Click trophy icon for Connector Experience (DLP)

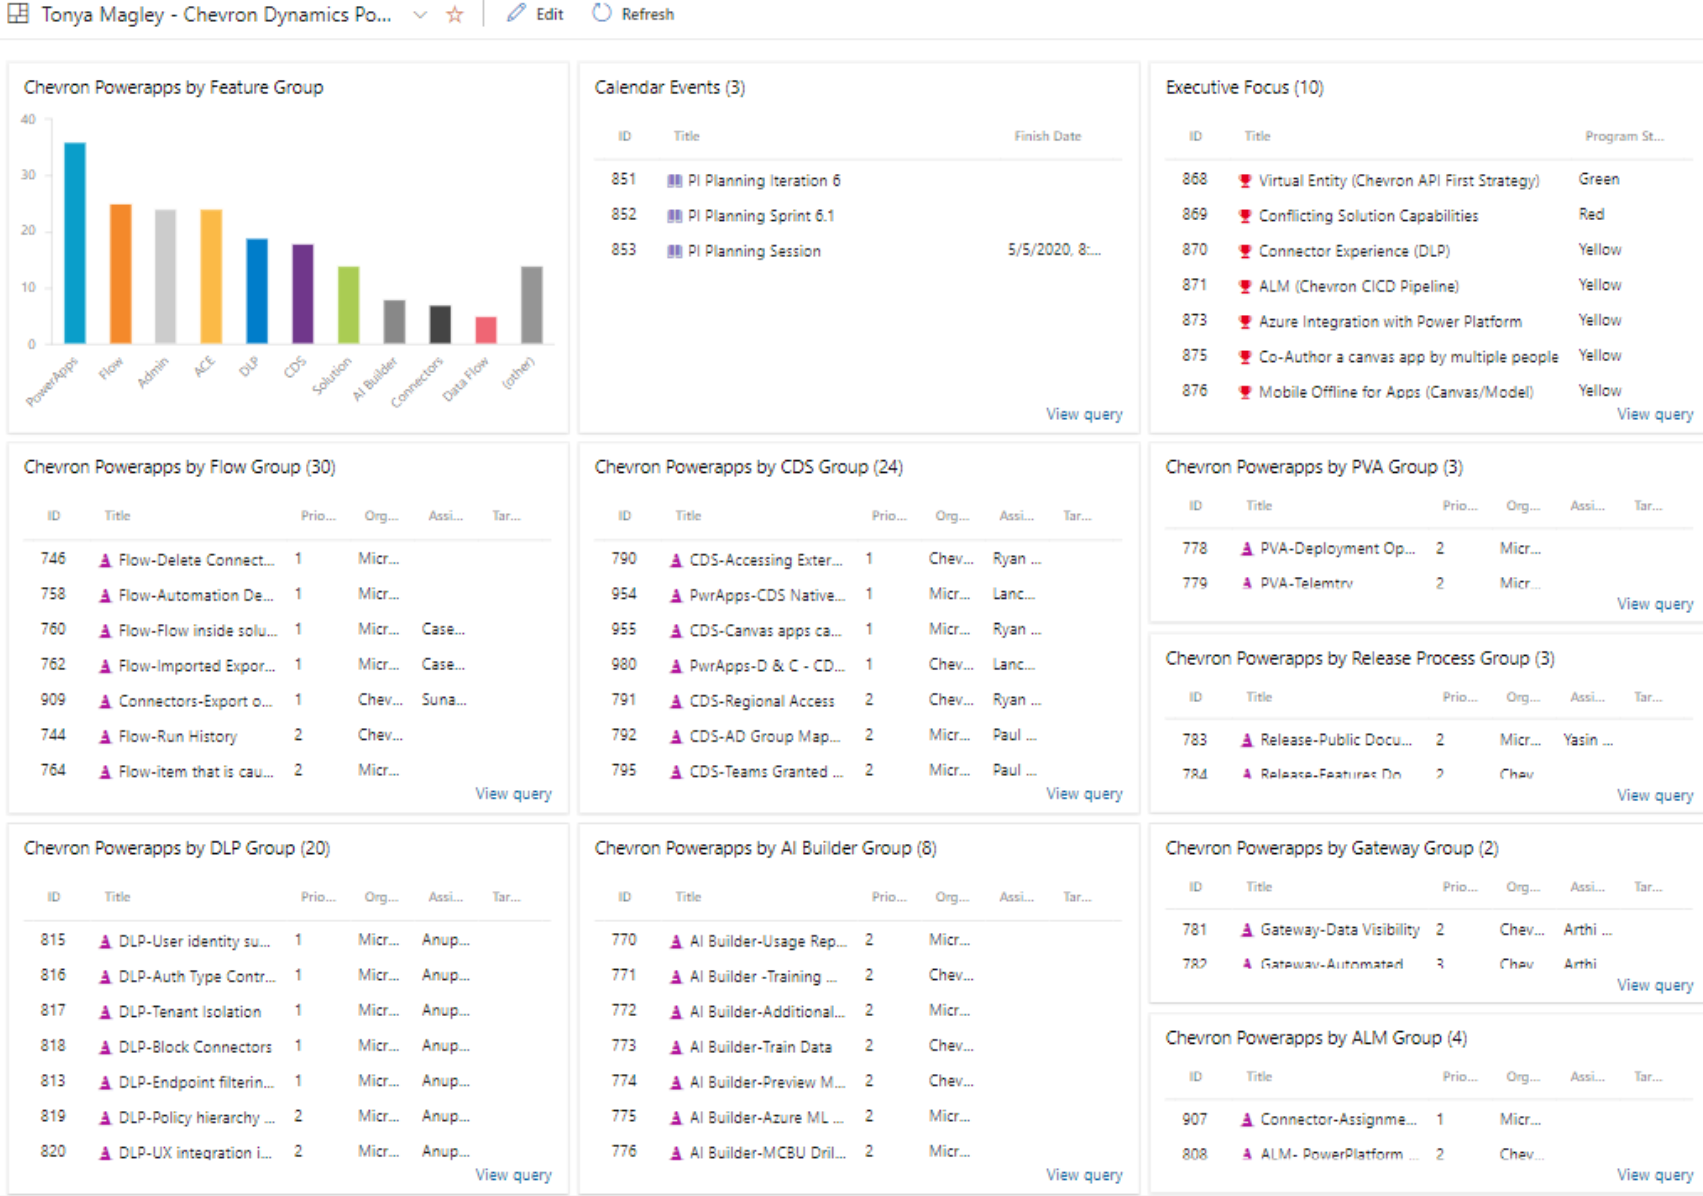tap(1245, 251)
